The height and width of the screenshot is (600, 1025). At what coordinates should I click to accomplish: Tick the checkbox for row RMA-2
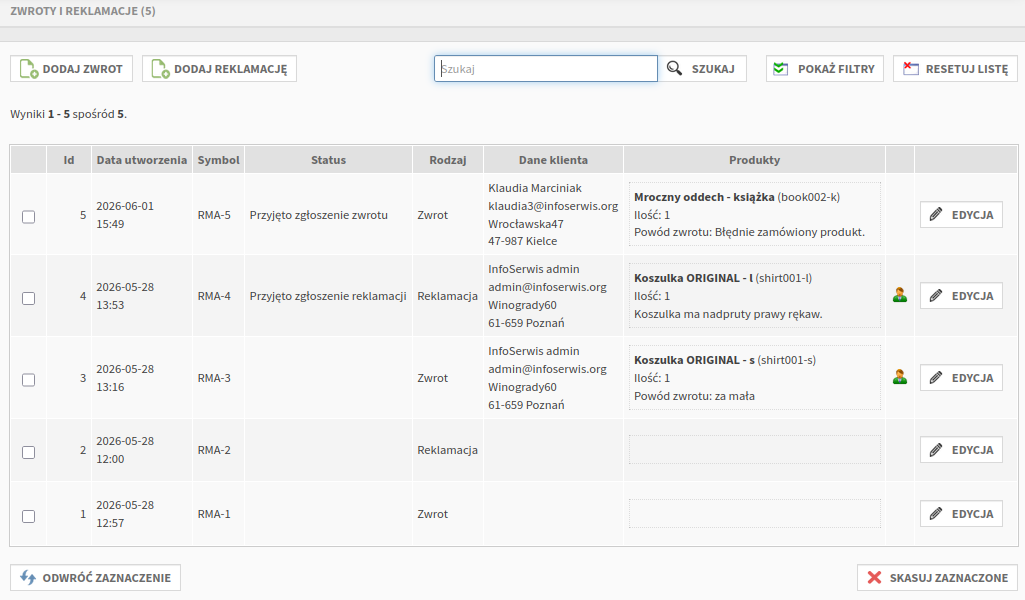(29, 452)
